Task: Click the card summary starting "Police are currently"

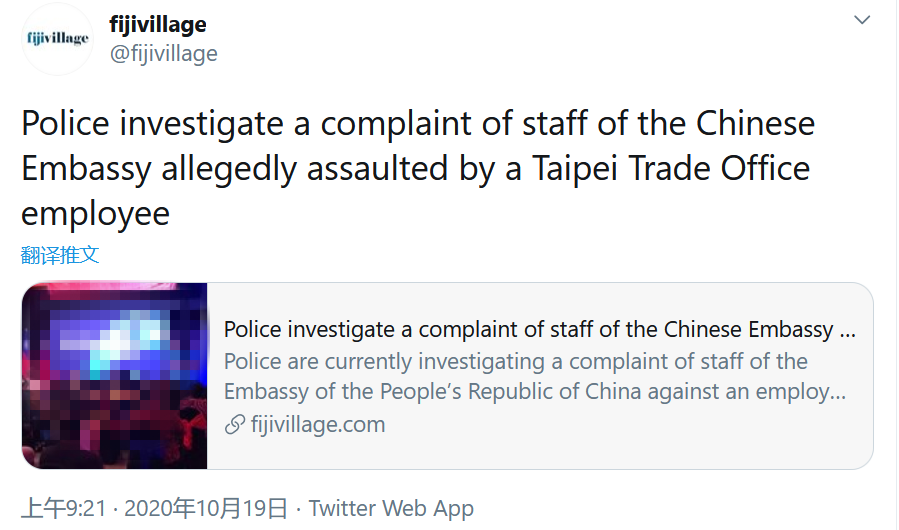Action: point(515,361)
